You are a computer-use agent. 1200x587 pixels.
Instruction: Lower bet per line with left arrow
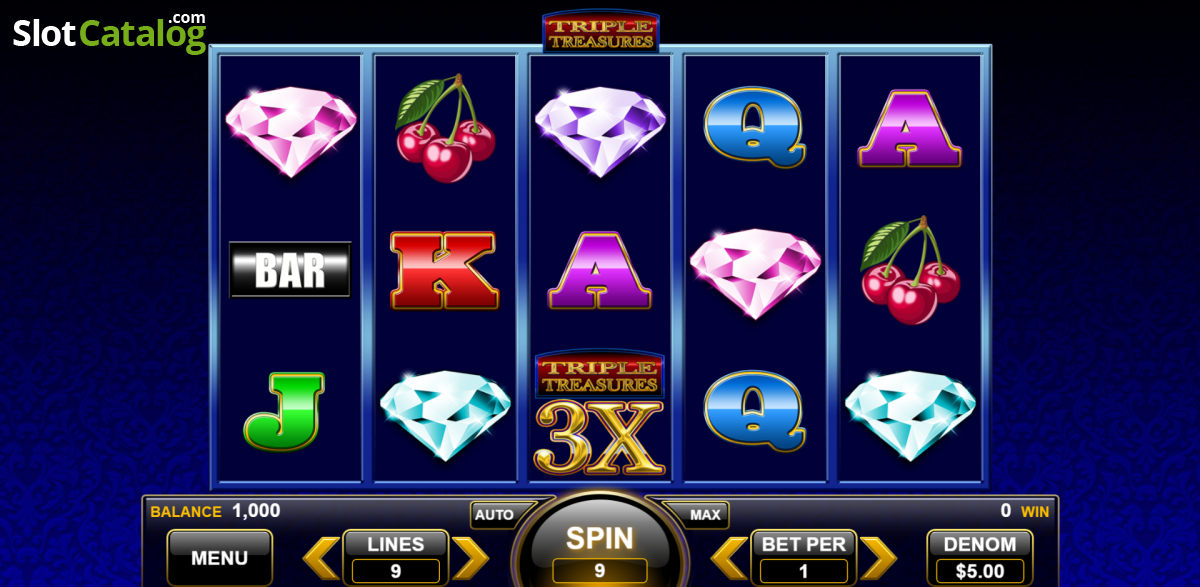(x=729, y=558)
